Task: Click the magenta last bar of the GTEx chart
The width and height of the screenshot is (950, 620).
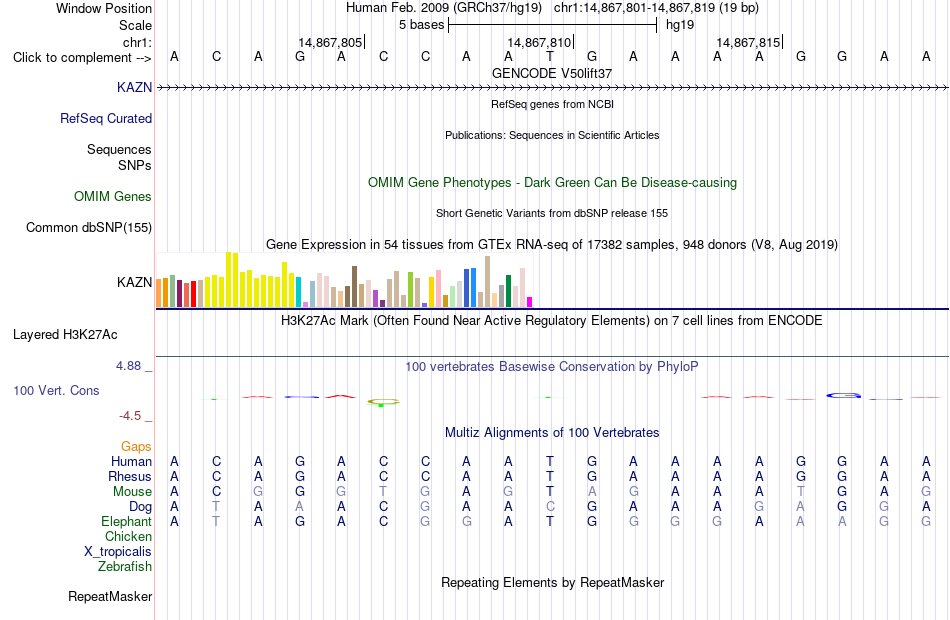Action: pyautogui.click(x=530, y=302)
